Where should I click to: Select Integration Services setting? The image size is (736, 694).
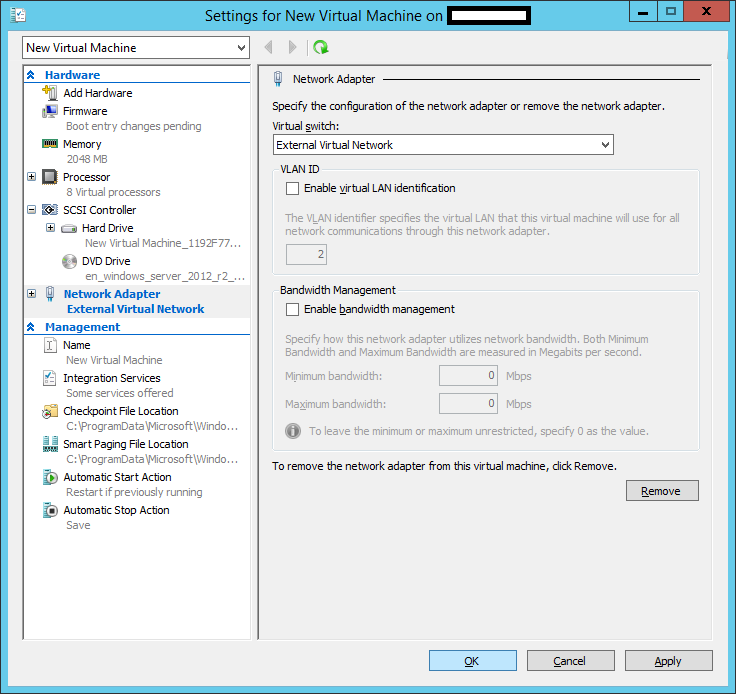click(112, 378)
